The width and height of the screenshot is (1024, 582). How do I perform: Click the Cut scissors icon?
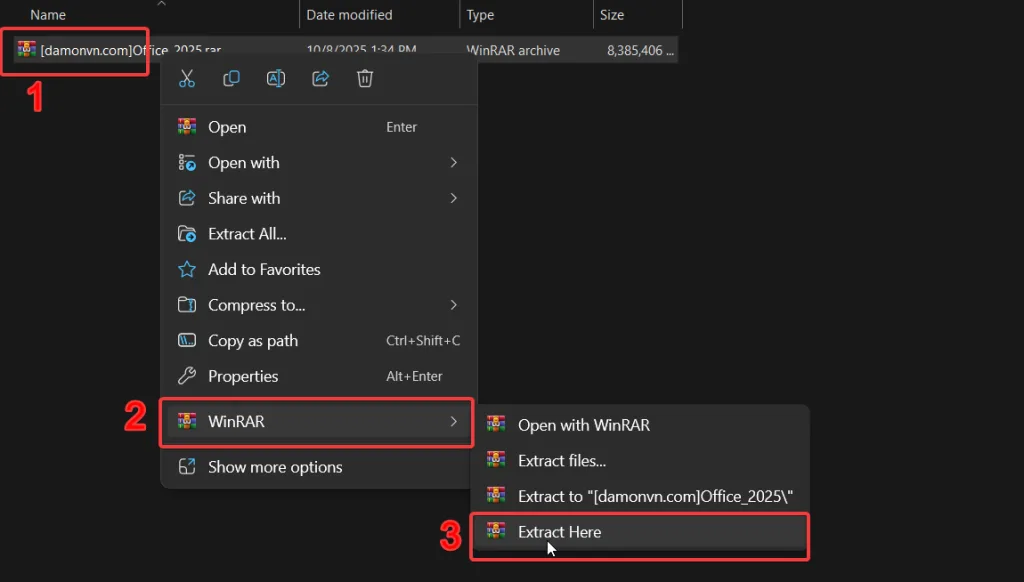pos(187,79)
